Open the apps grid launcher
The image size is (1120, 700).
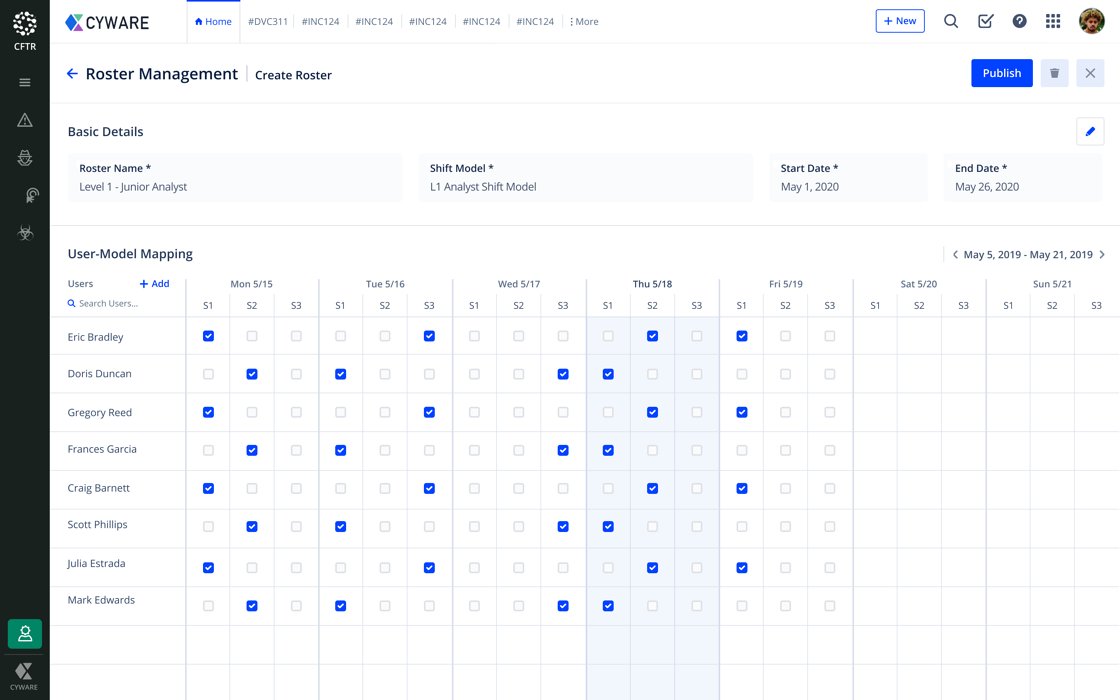[1053, 21]
